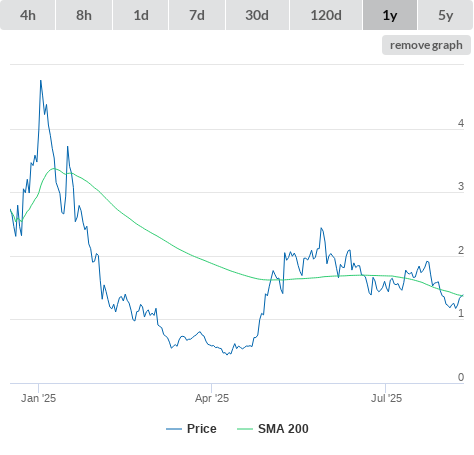
Task: Switch to the 120d range
Action: [x=326, y=15]
